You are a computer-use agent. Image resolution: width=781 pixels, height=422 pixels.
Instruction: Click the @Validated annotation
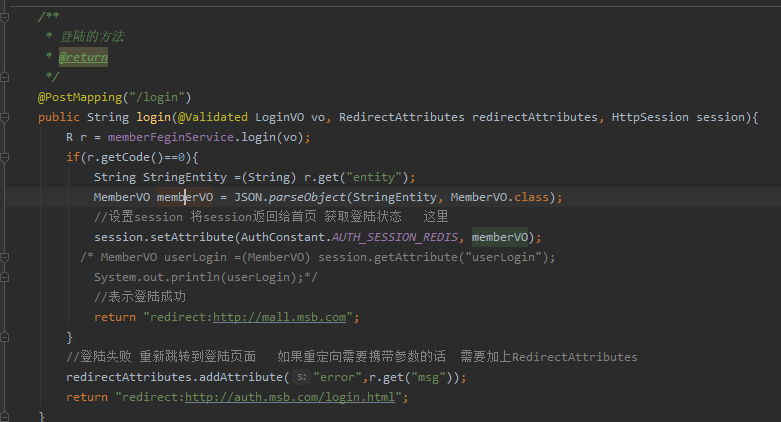213,117
